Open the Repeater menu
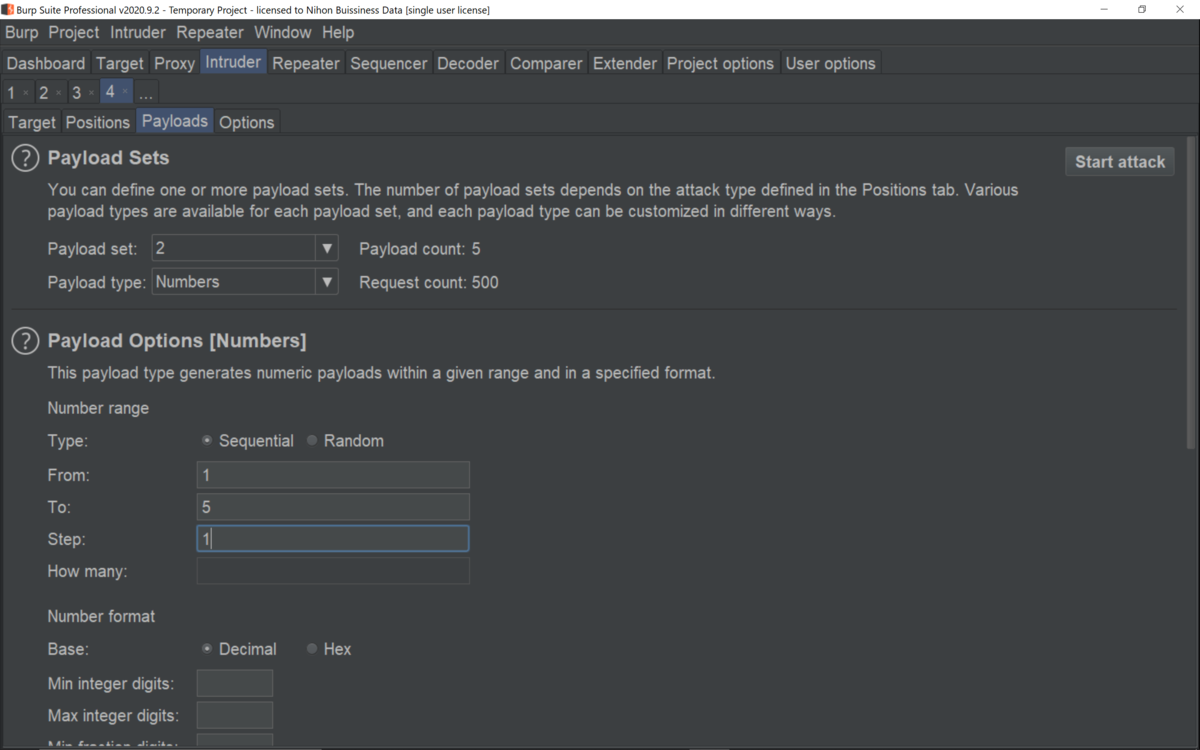Screen dimensions: 1200x750 (210, 32)
